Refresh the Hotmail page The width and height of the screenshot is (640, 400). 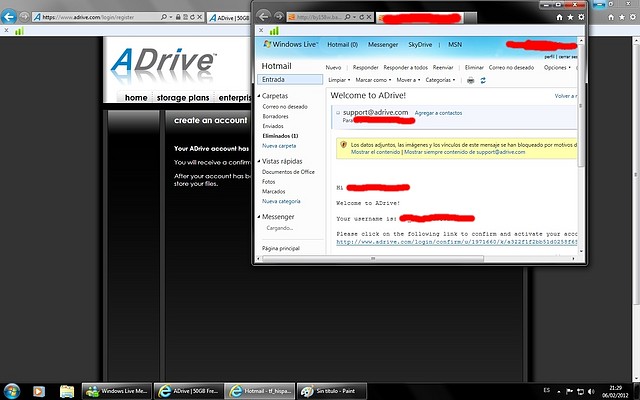click(361, 17)
